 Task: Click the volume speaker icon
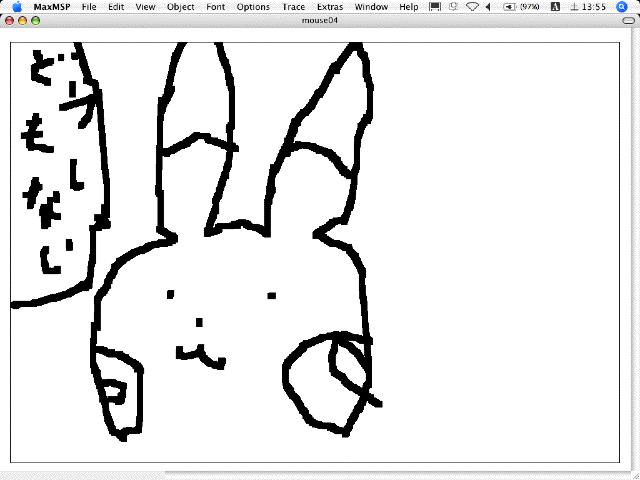coord(490,7)
